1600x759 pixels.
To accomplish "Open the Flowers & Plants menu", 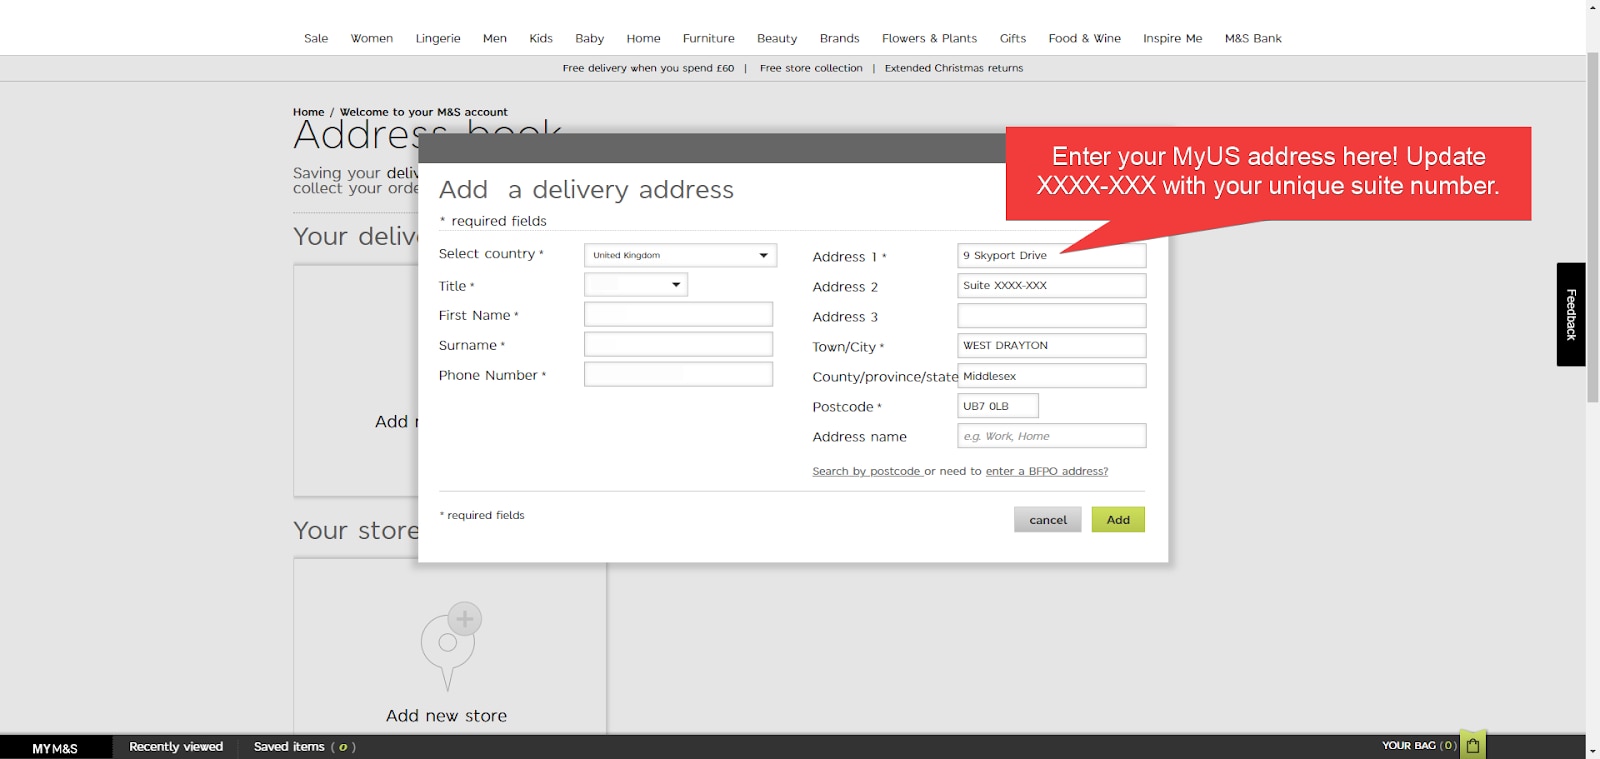I will [930, 38].
